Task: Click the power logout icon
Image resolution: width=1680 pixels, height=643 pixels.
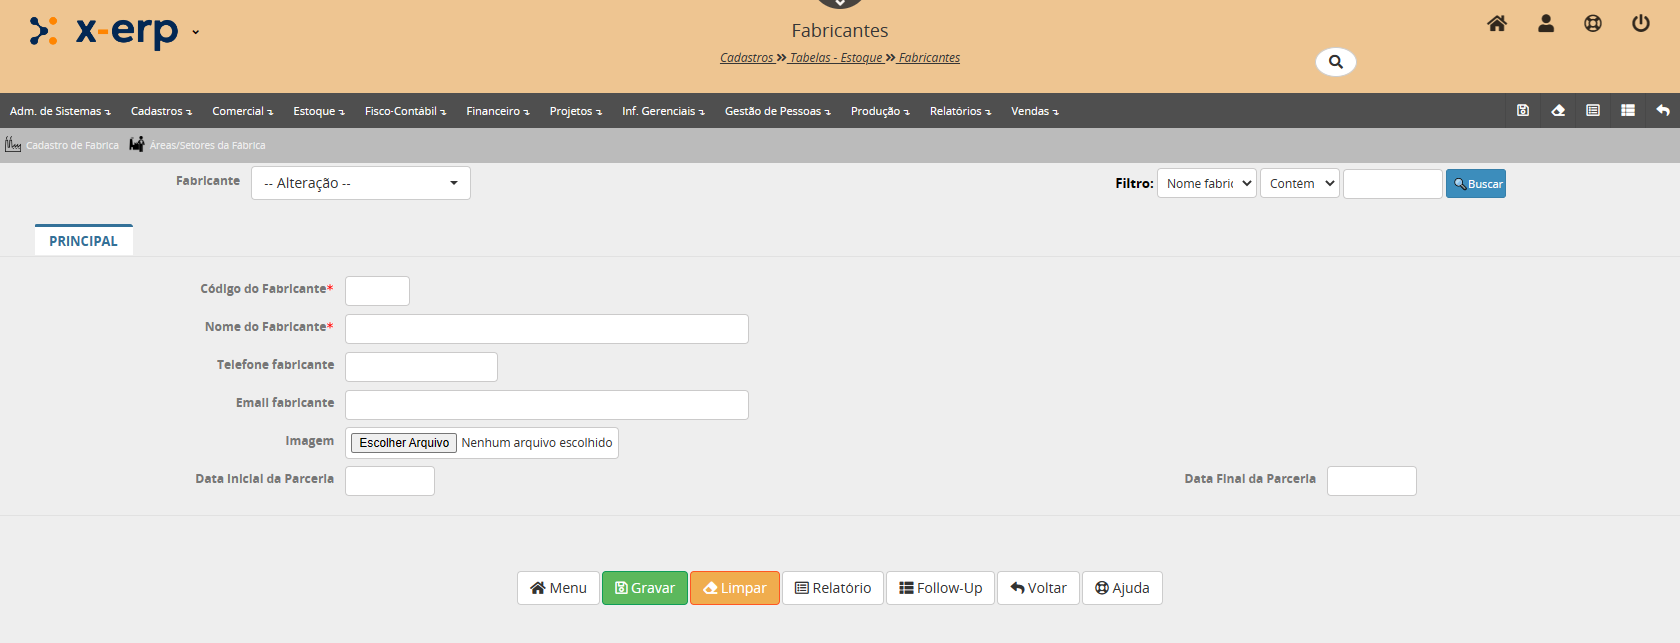Action: point(1641,23)
